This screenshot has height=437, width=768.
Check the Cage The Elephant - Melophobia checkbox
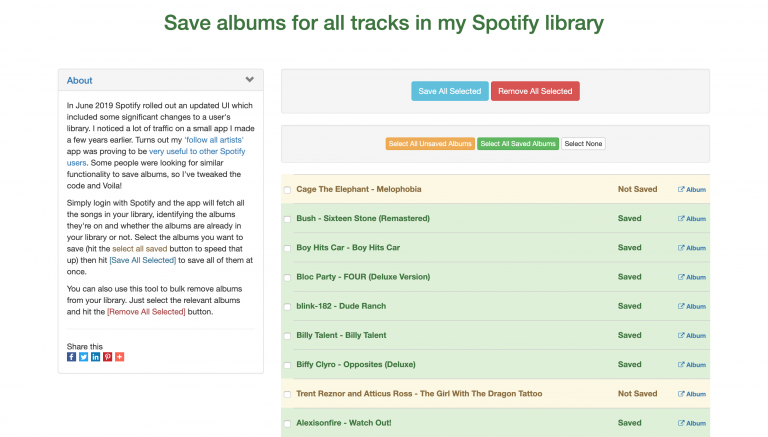click(288, 190)
